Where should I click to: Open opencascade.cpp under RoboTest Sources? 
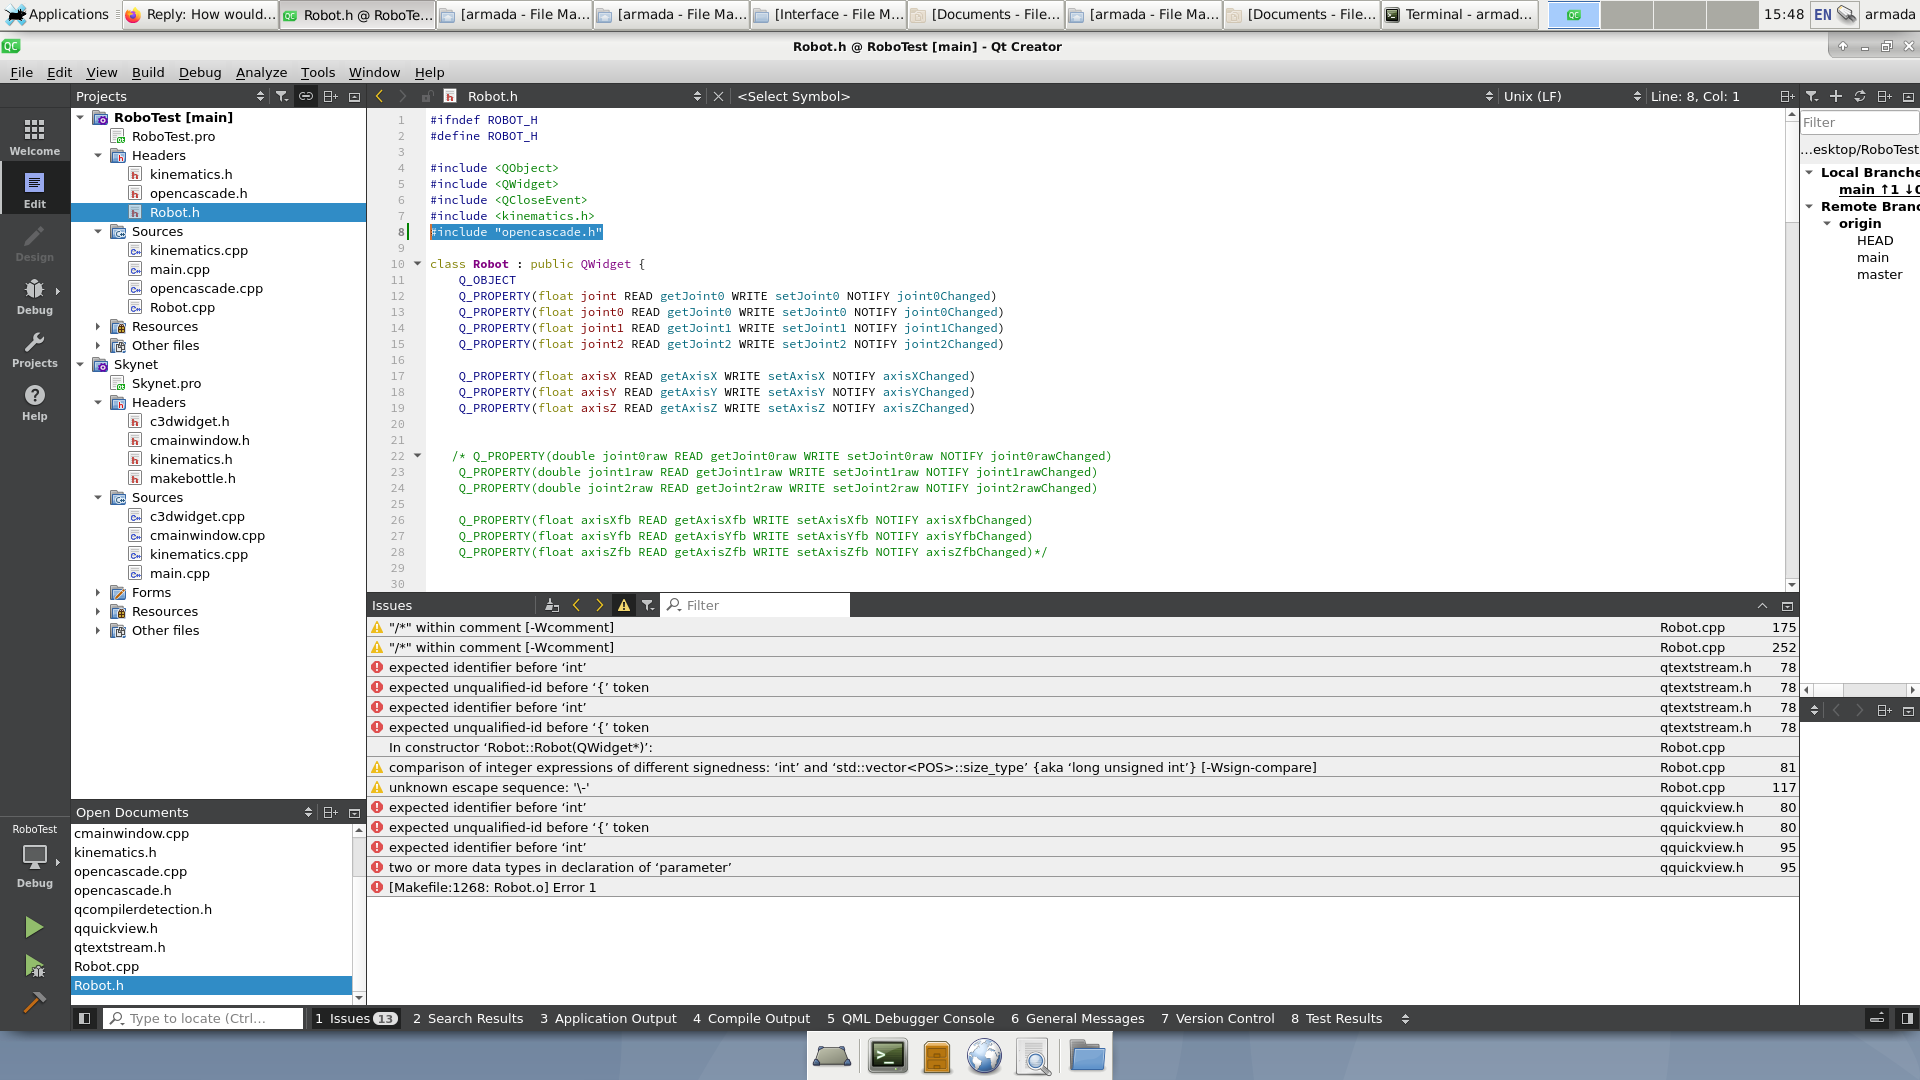pyautogui.click(x=206, y=288)
